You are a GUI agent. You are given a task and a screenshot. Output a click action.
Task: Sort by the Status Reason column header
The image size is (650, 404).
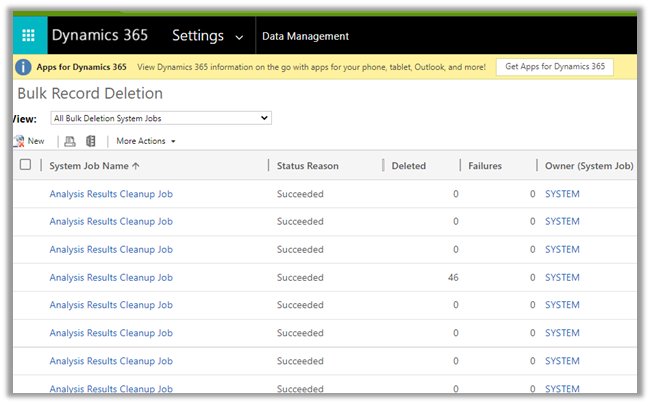307,166
